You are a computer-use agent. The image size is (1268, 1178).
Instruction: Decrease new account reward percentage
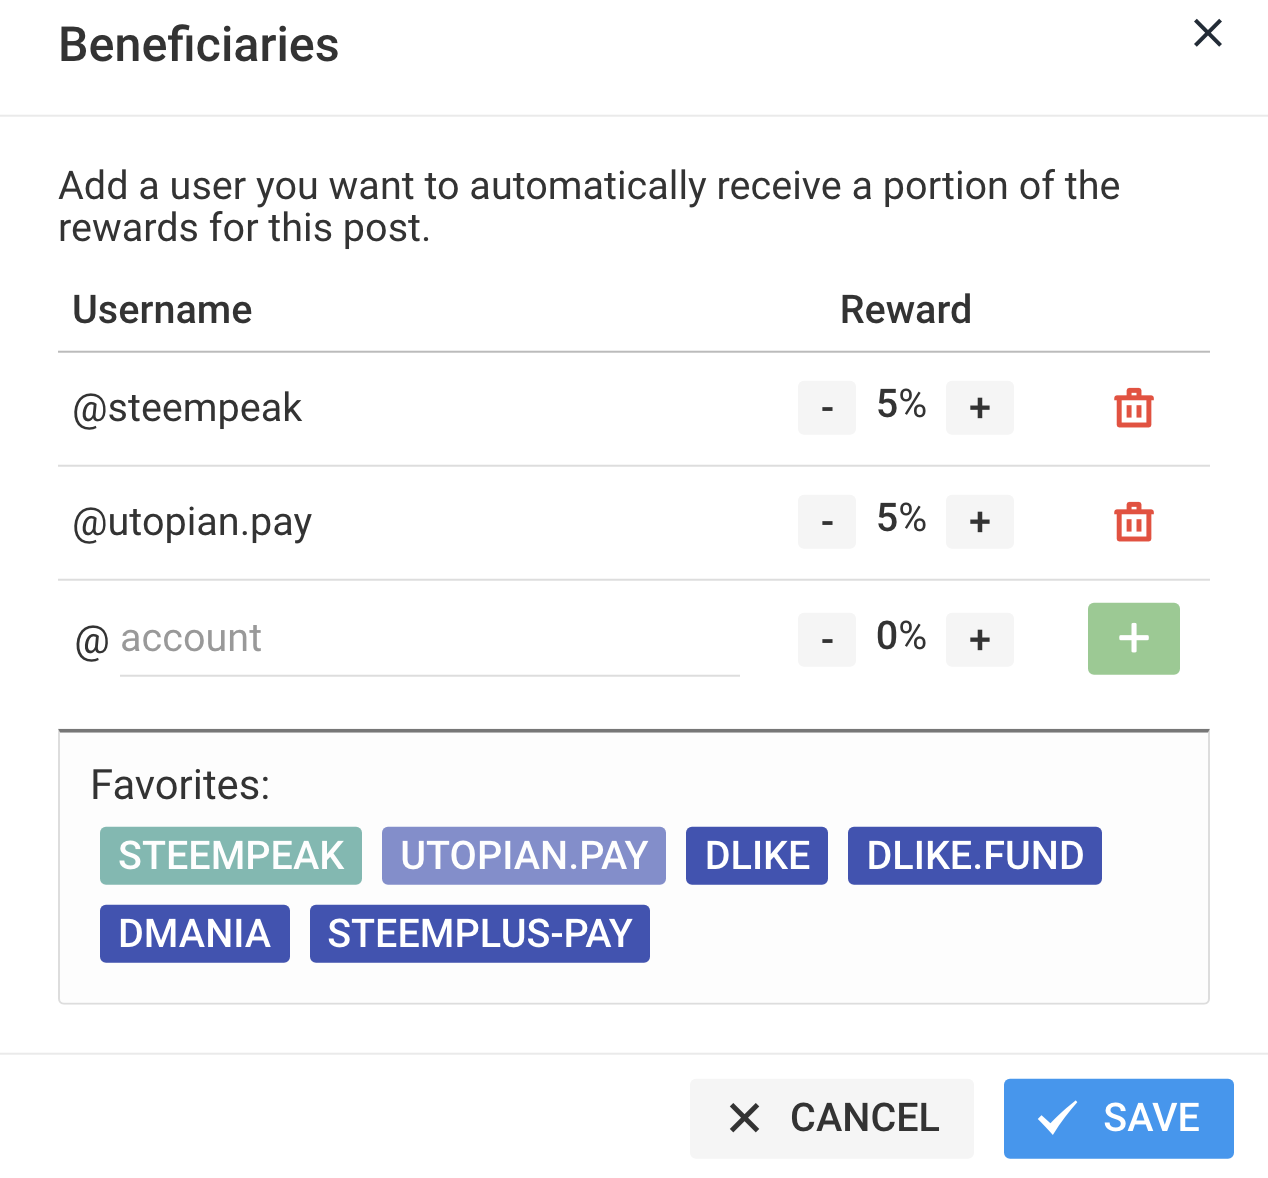coord(827,640)
